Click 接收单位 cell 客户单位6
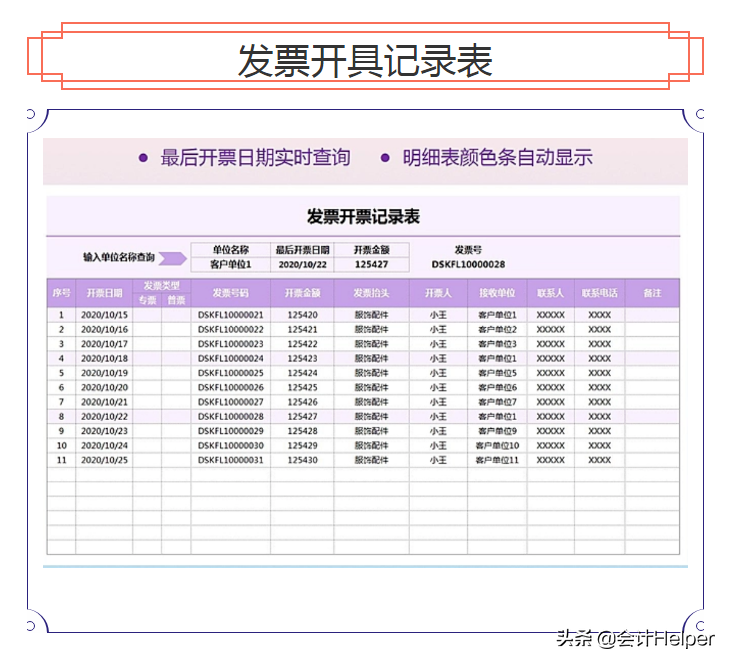 [497, 387]
